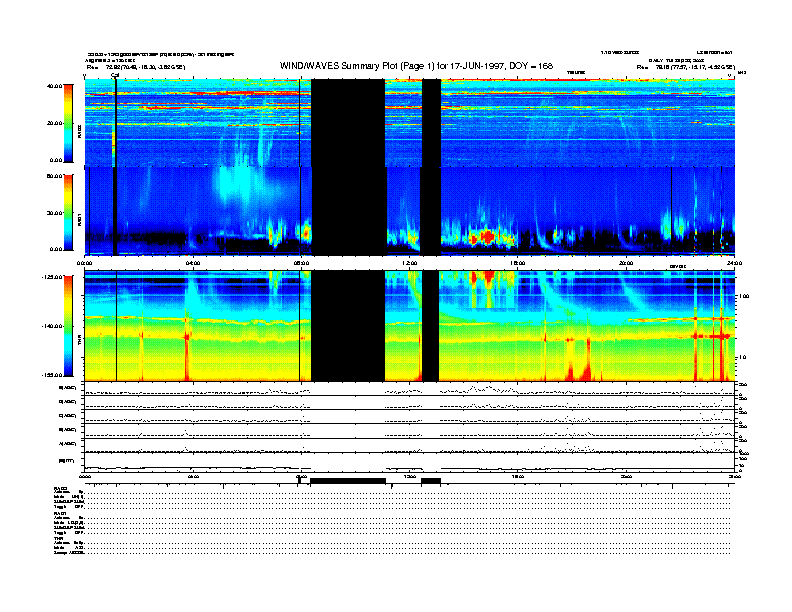This screenshot has height=612, width=792.
Task: Select the WIND/WAVES Summary Plot title text
Action: (416, 66)
